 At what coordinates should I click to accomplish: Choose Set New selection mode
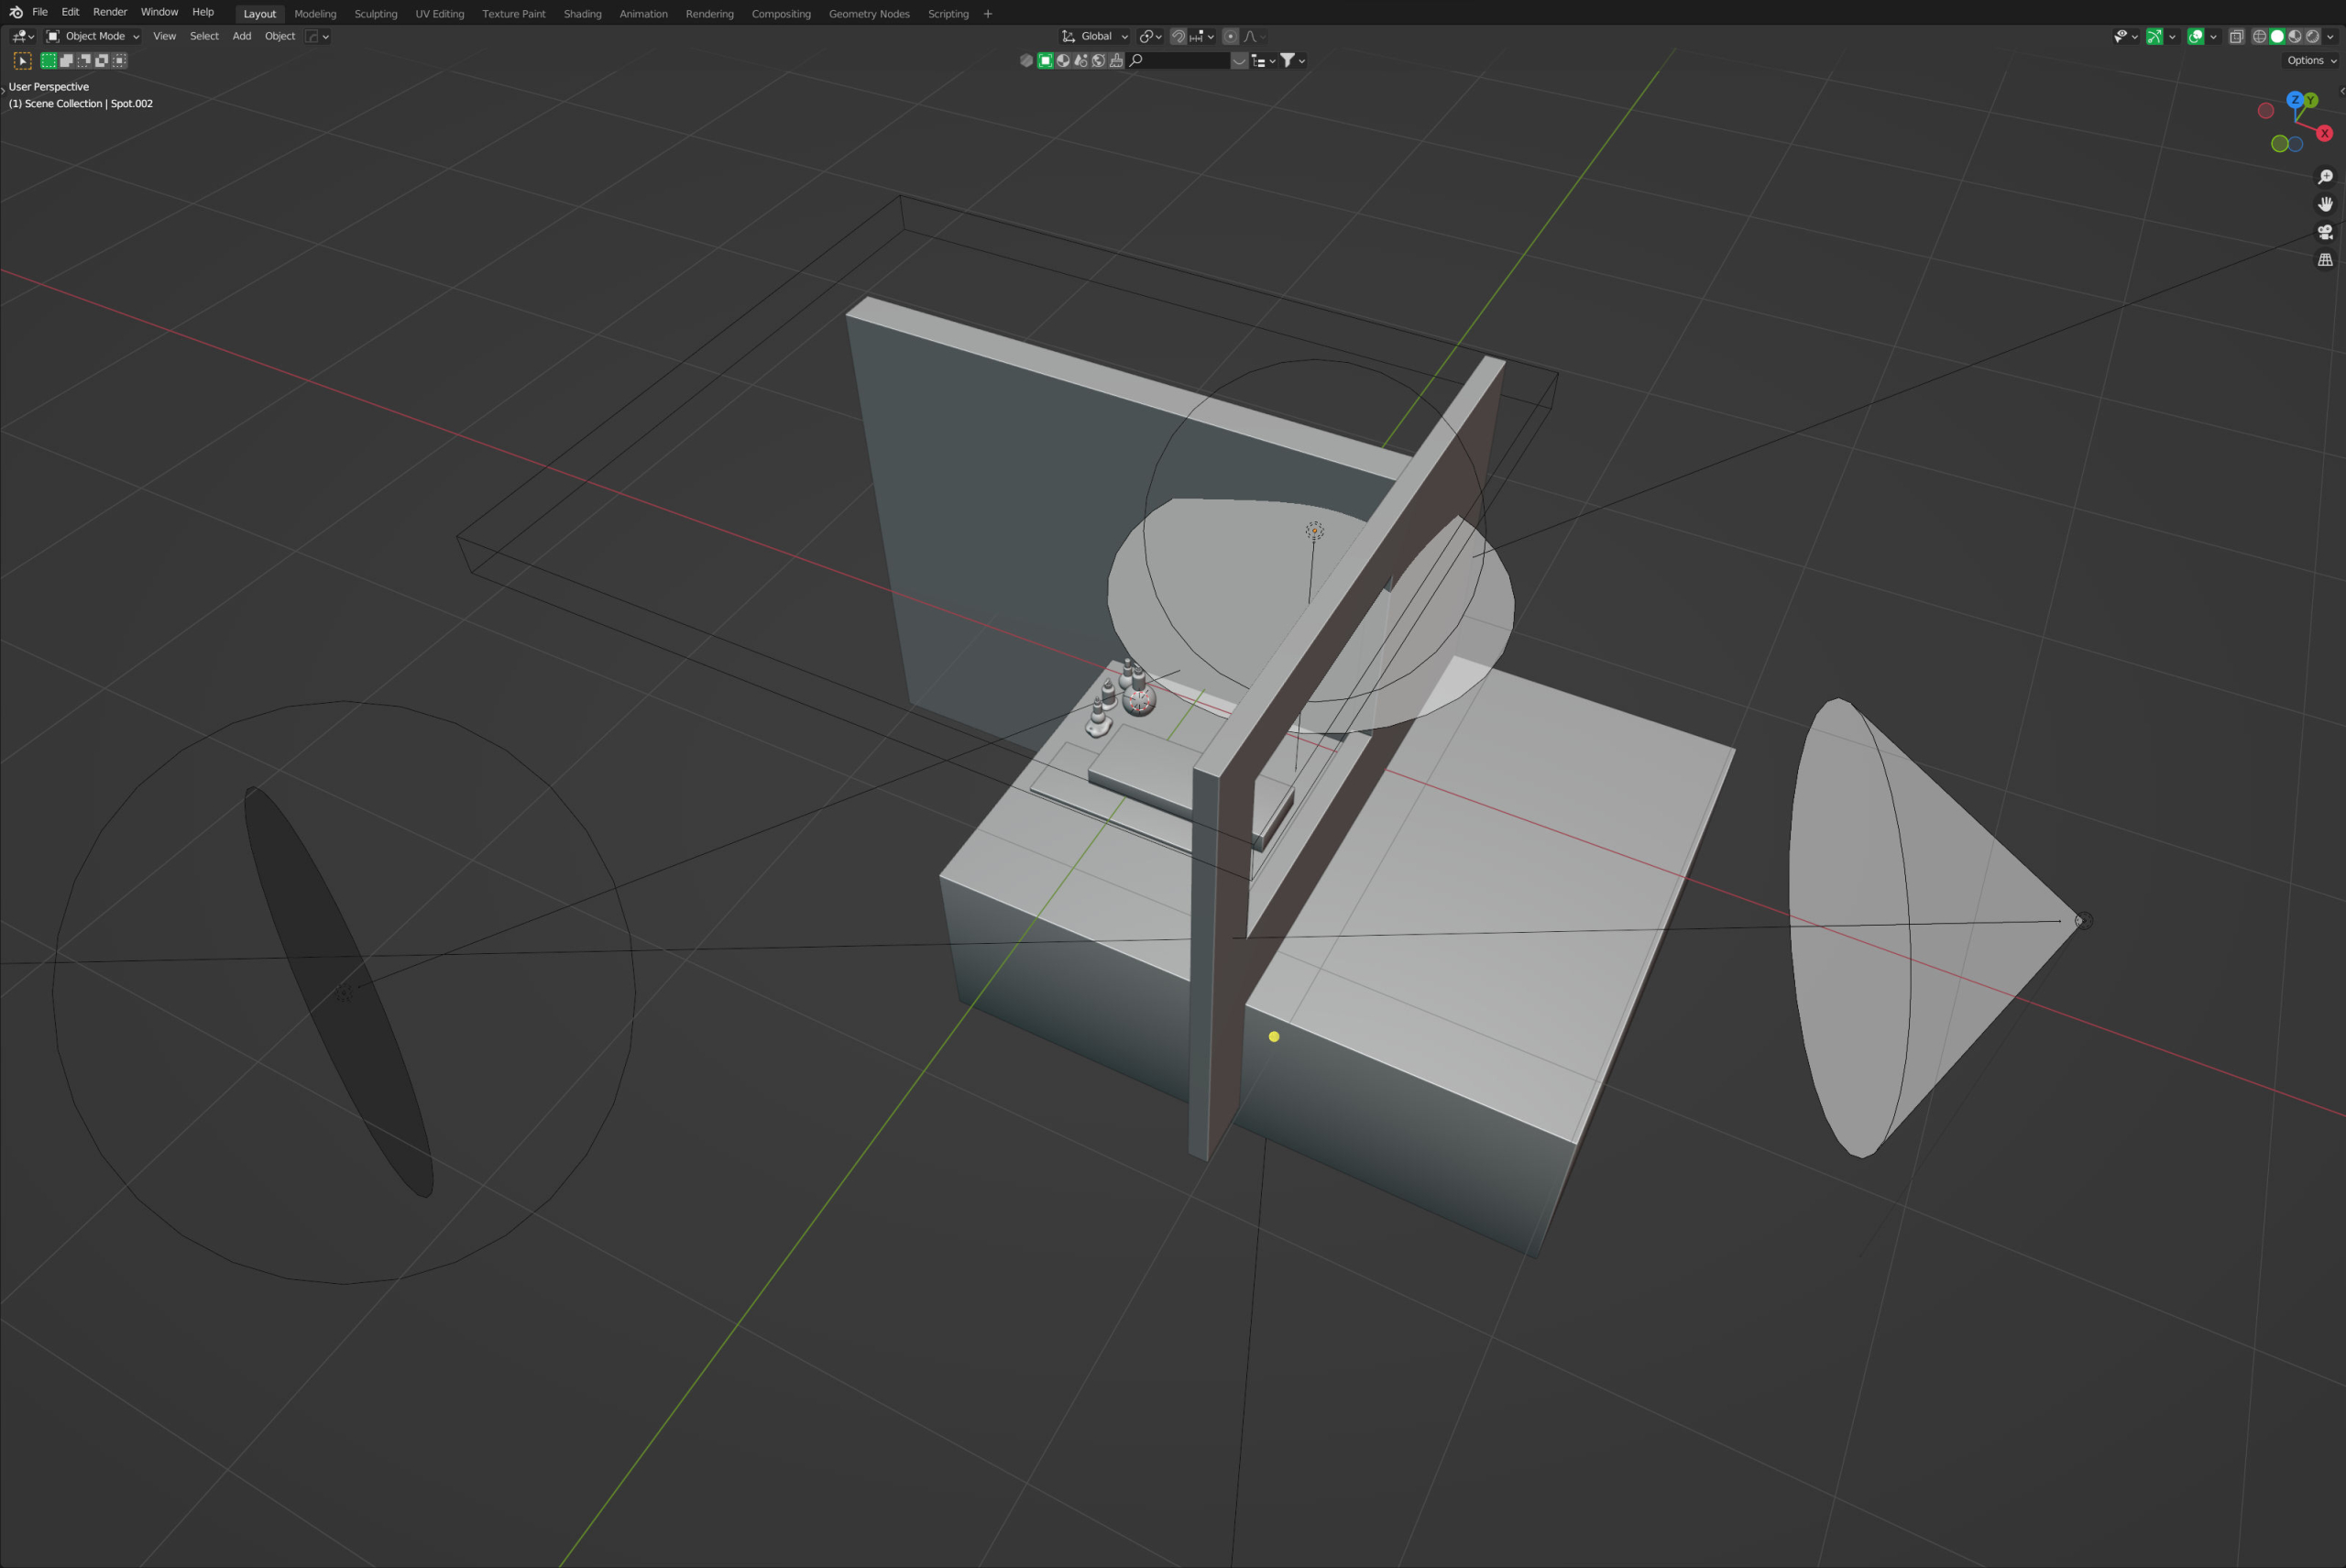click(48, 61)
